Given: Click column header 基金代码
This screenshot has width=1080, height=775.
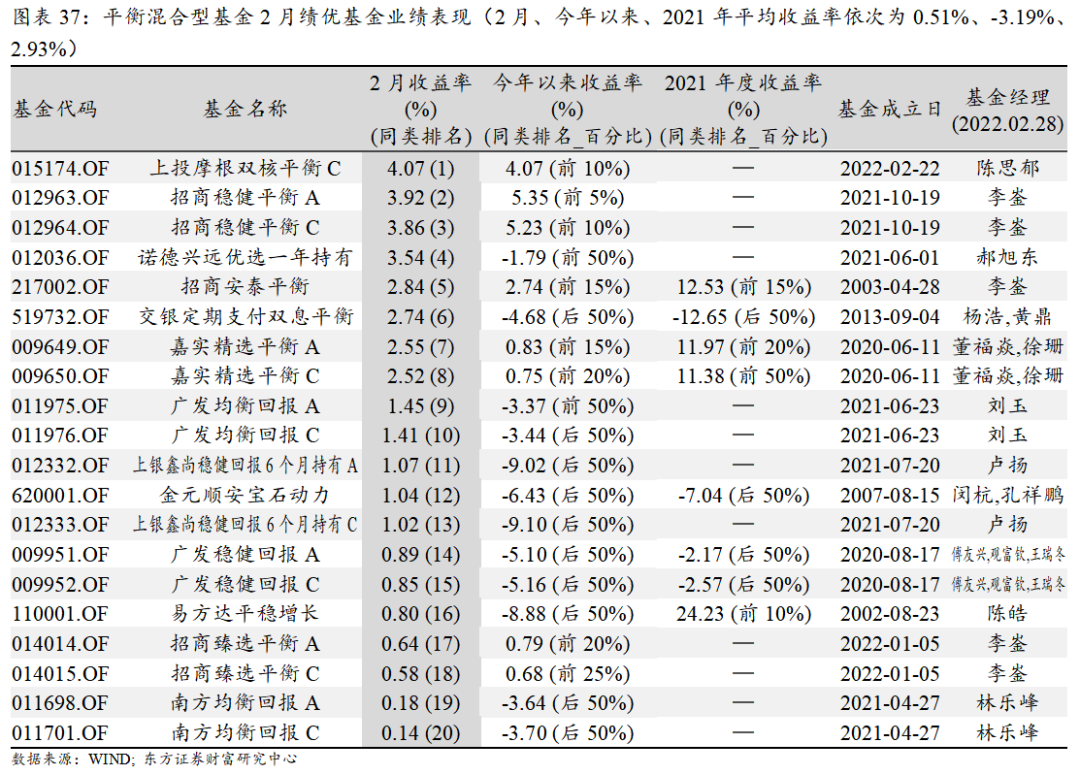Looking at the screenshot, I should (x=55, y=110).
